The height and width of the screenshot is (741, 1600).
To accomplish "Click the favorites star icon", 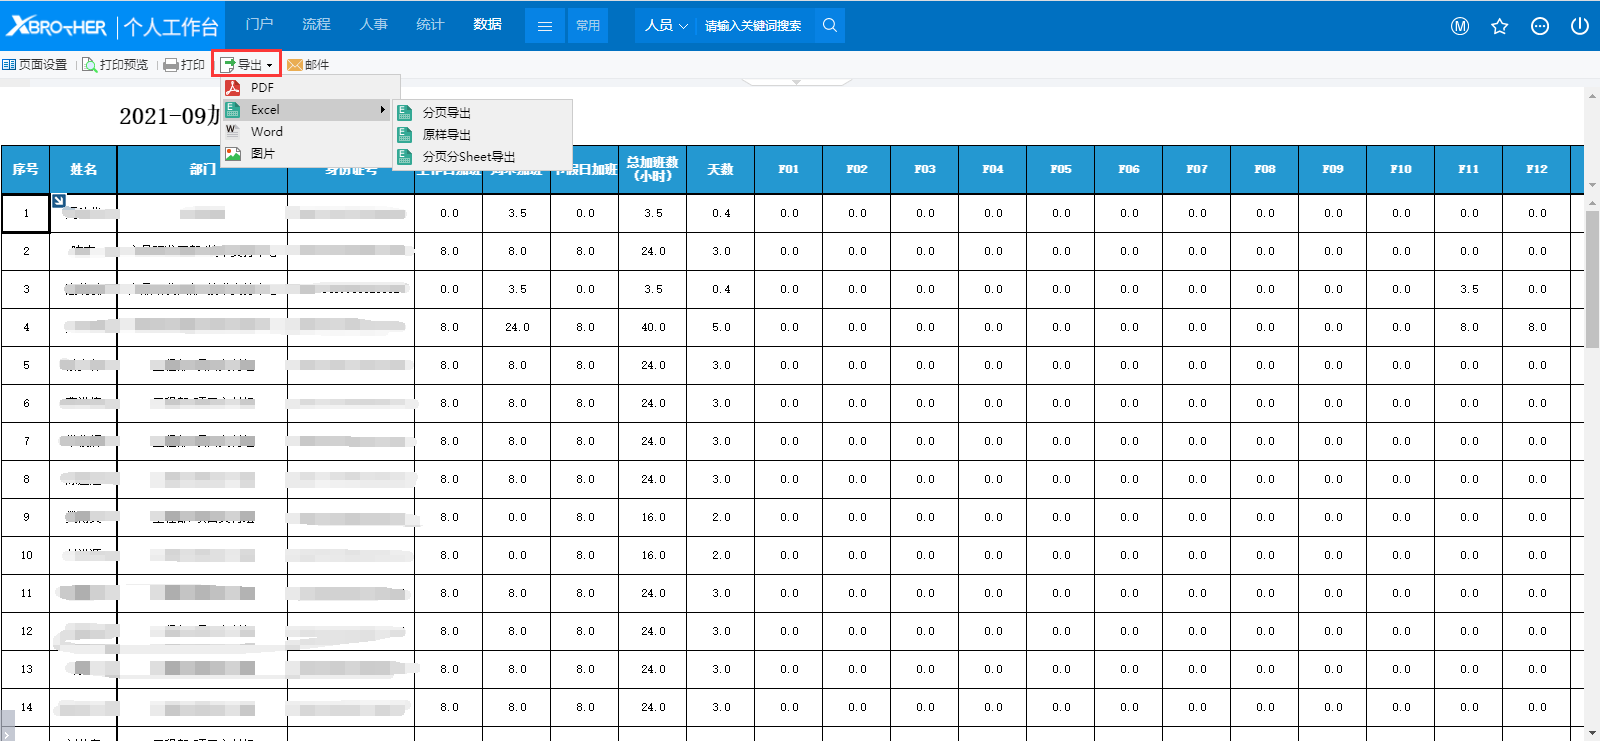I will (x=1499, y=26).
